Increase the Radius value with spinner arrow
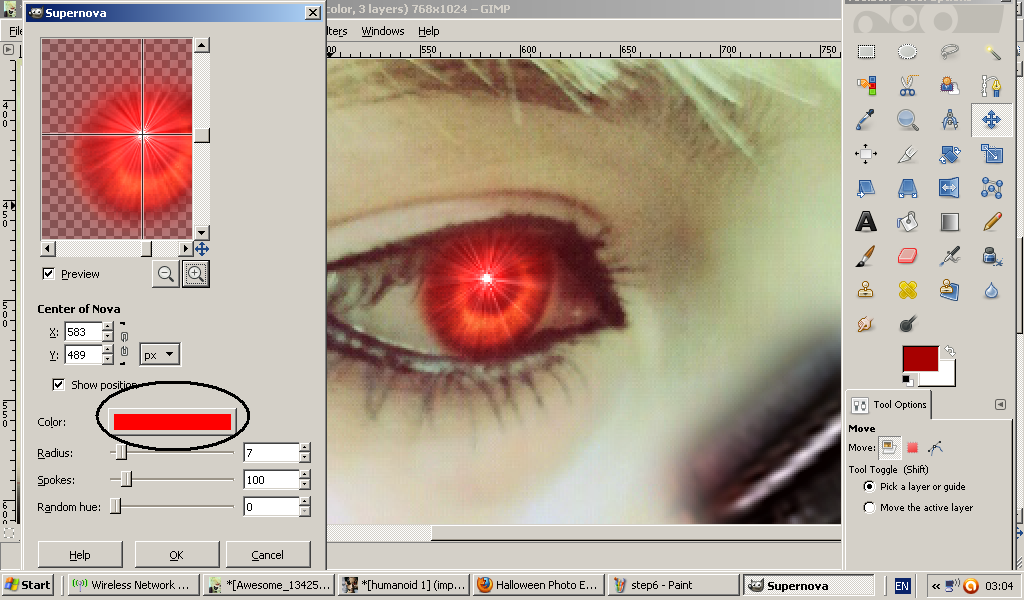 point(305,448)
